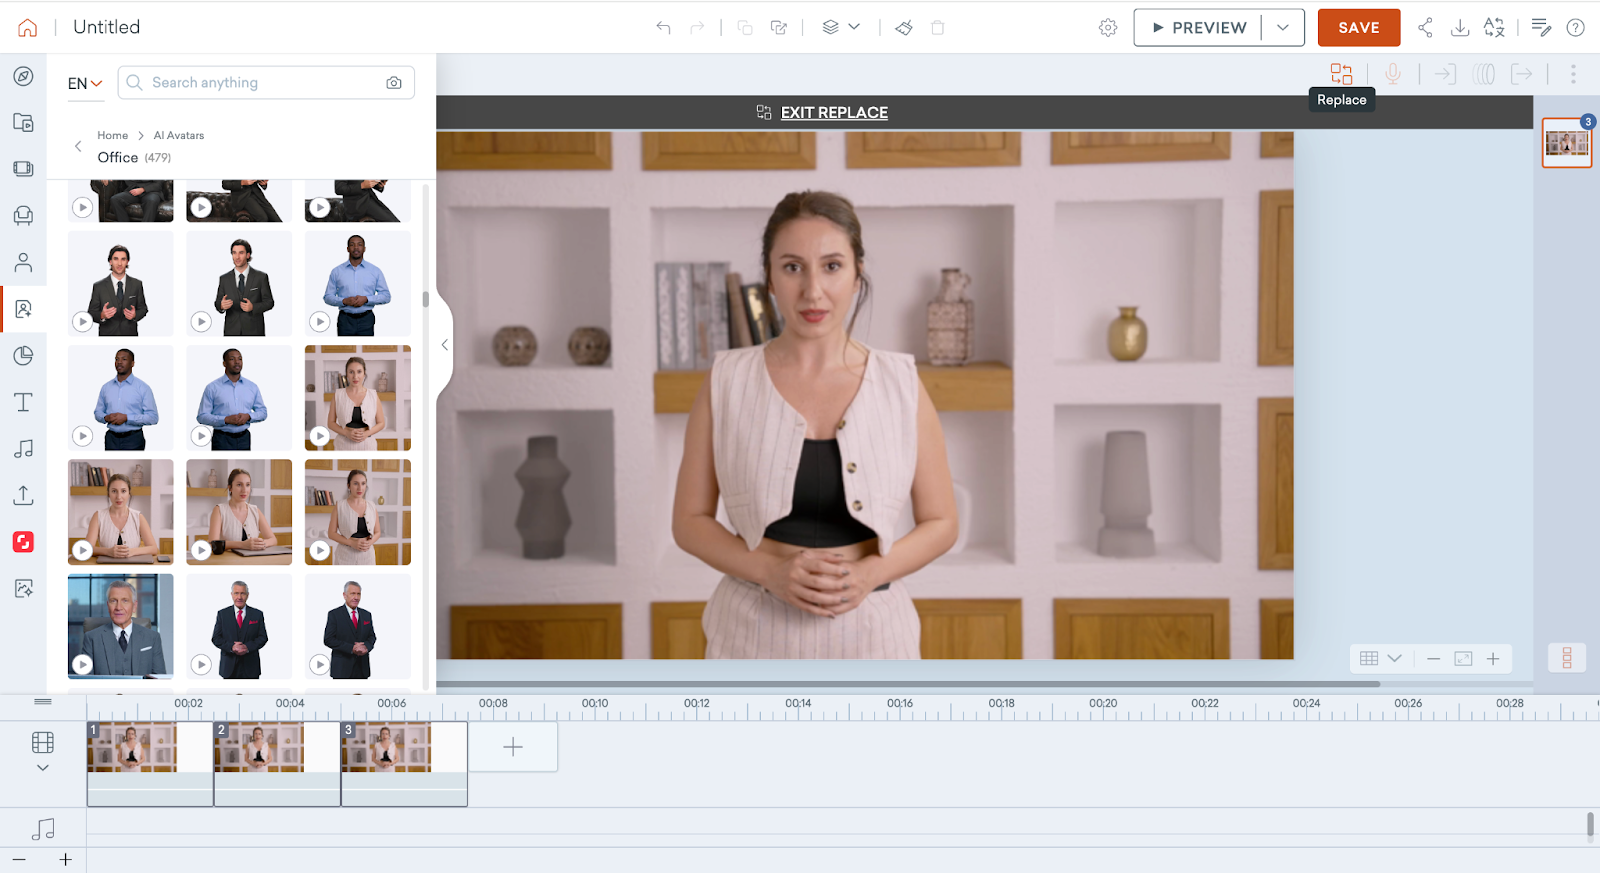Expand the layers dropdown in toolbar
1600x873 pixels.
tap(841, 27)
